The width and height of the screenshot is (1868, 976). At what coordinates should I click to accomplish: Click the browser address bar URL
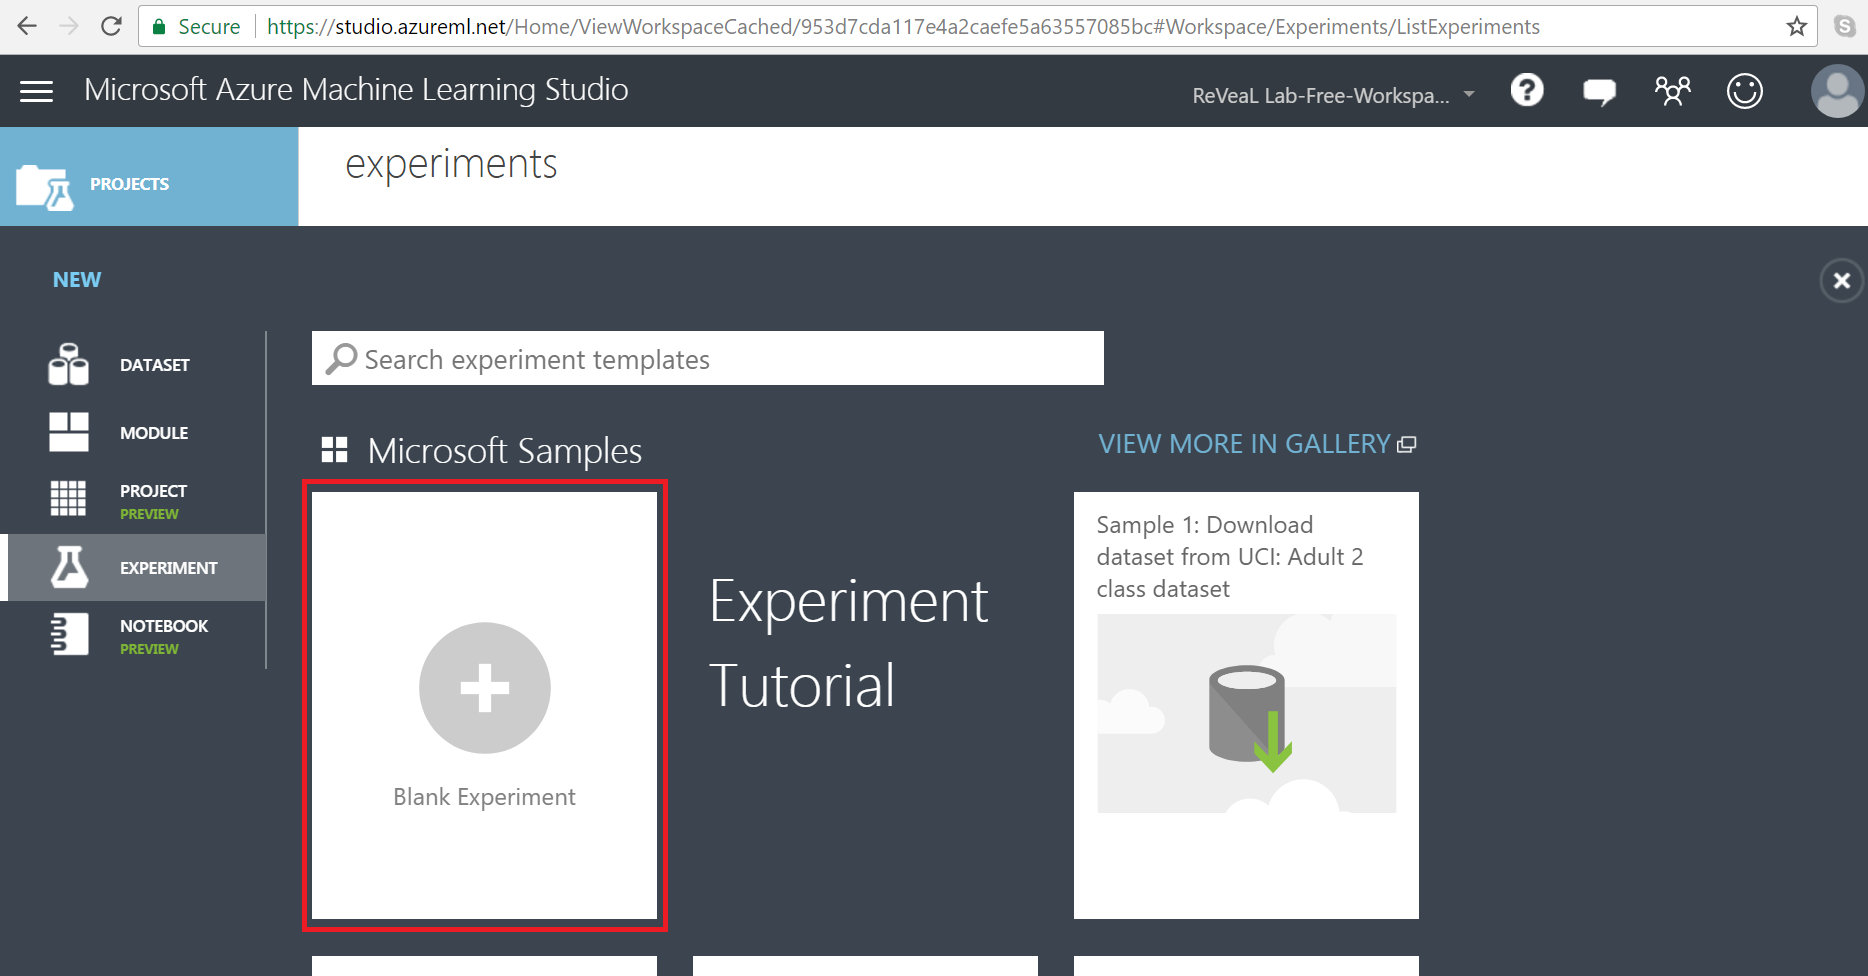903,27
